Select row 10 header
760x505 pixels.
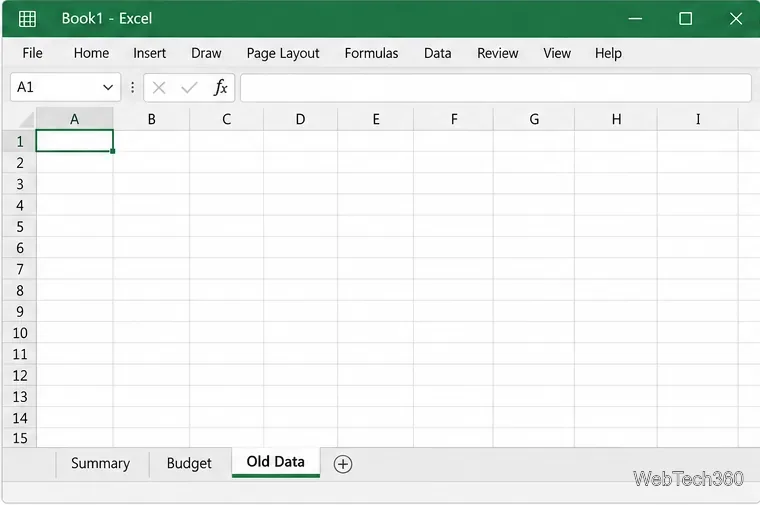[x=19, y=333]
